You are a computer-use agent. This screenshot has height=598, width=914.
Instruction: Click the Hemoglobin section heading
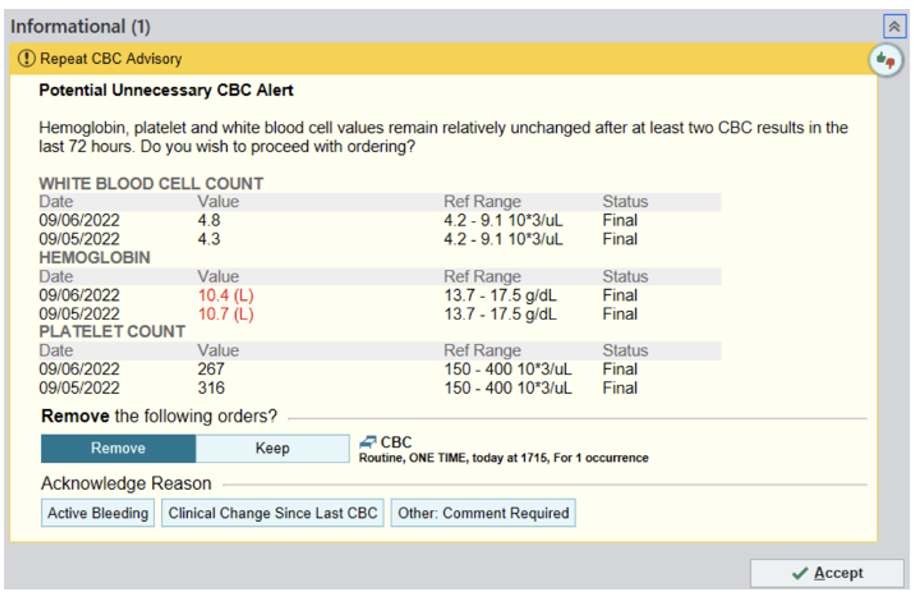tap(94, 257)
